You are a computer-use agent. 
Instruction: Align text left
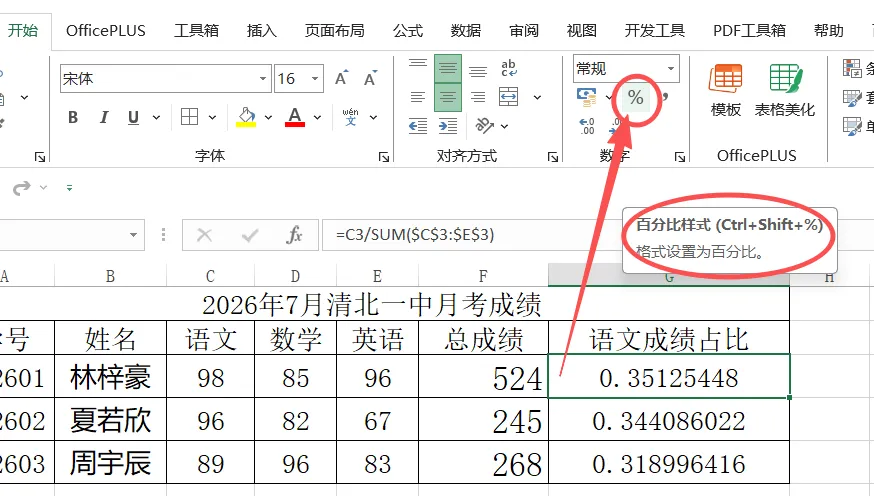pyautogui.click(x=417, y=98)
